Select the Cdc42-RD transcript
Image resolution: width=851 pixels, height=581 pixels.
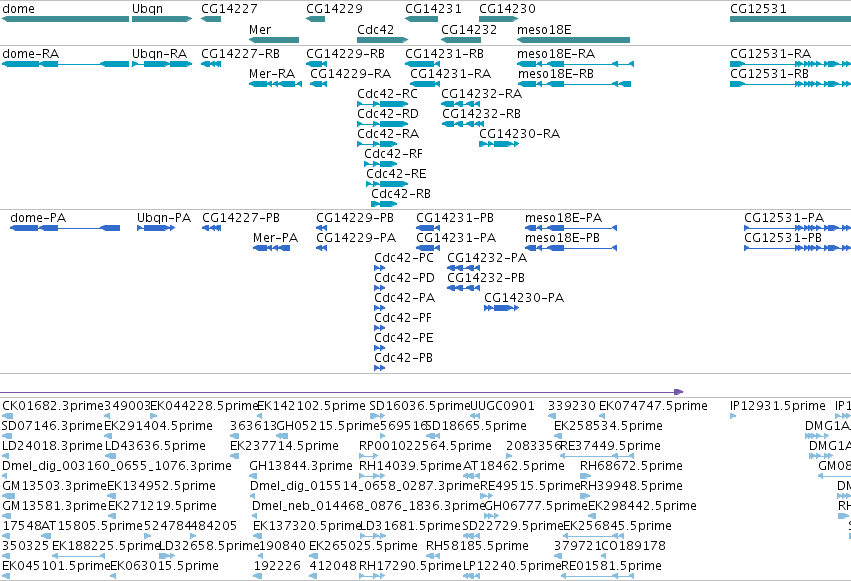click(x=383, y=124)
